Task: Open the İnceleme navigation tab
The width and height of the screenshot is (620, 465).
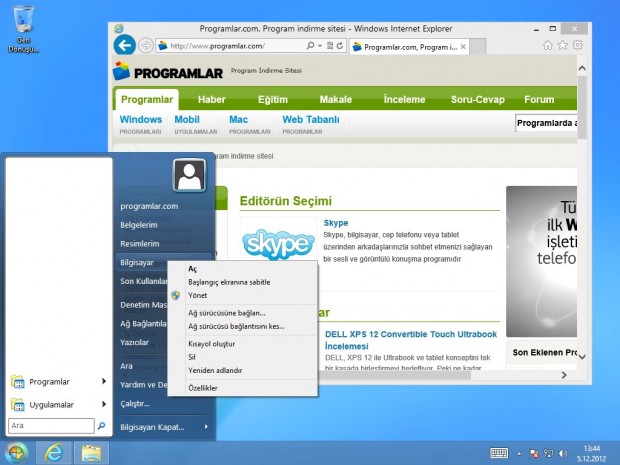Action: pos(405,99)
